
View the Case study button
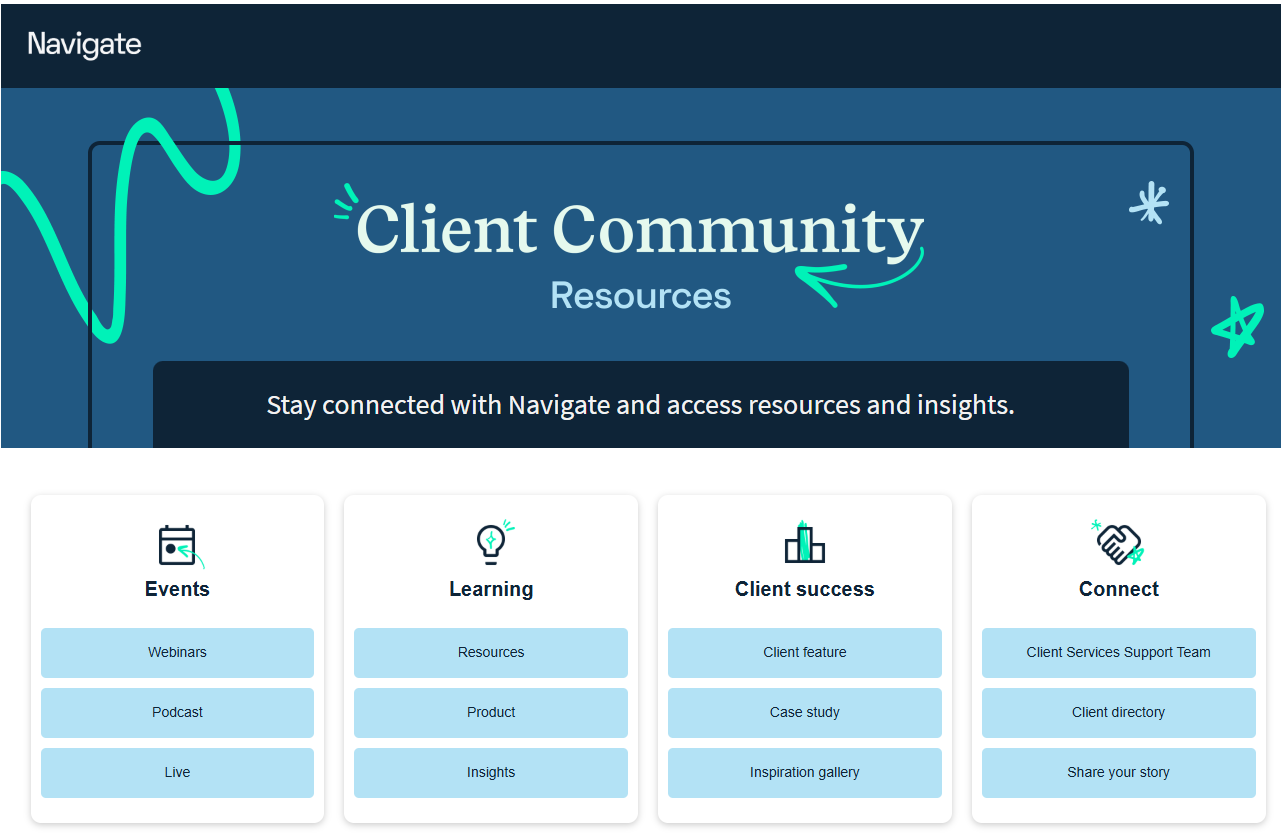(x=804, y=712)
